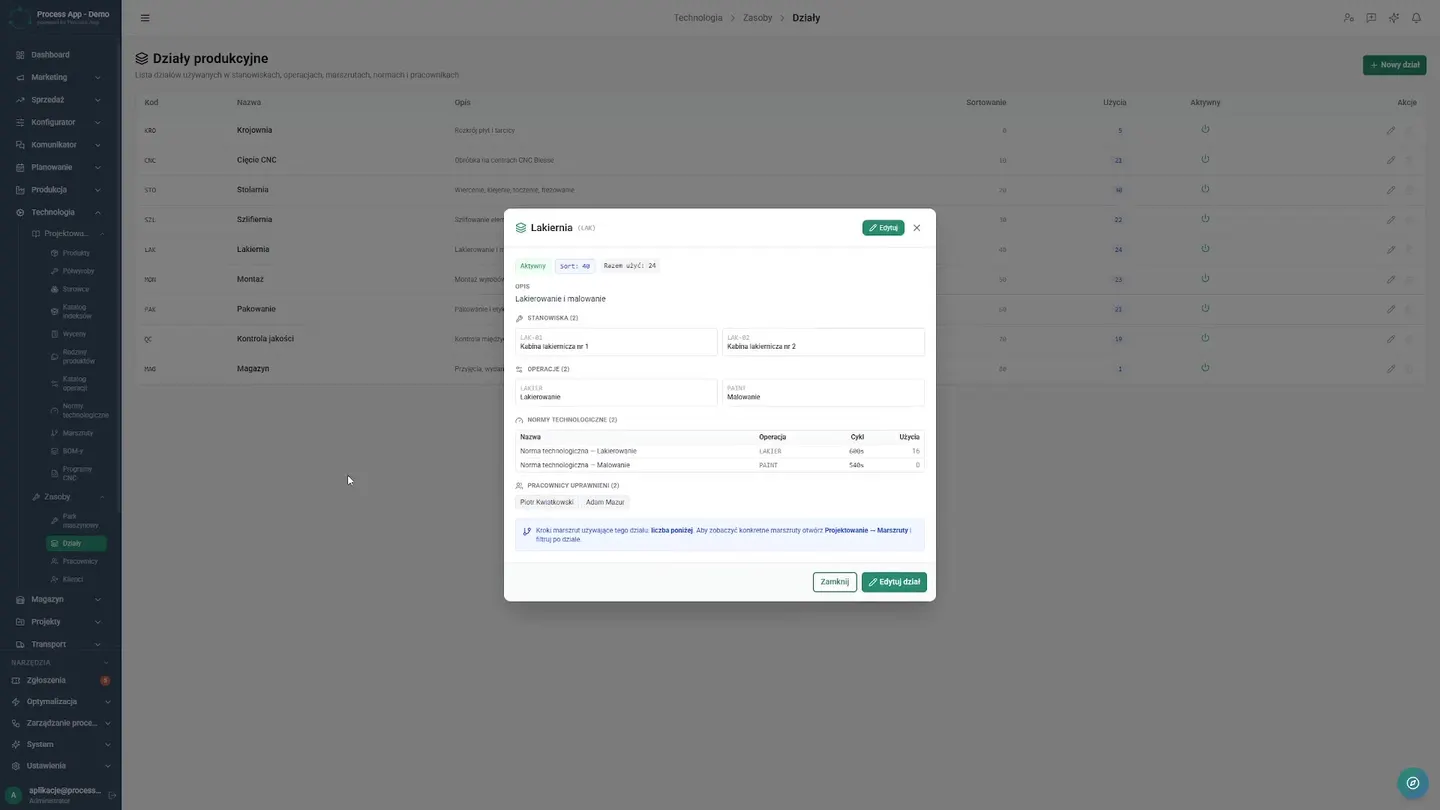Click the pencil edit icon for Cięcie CNC row
This screenshot has height=810, width=1440.
coord(1391,160)
